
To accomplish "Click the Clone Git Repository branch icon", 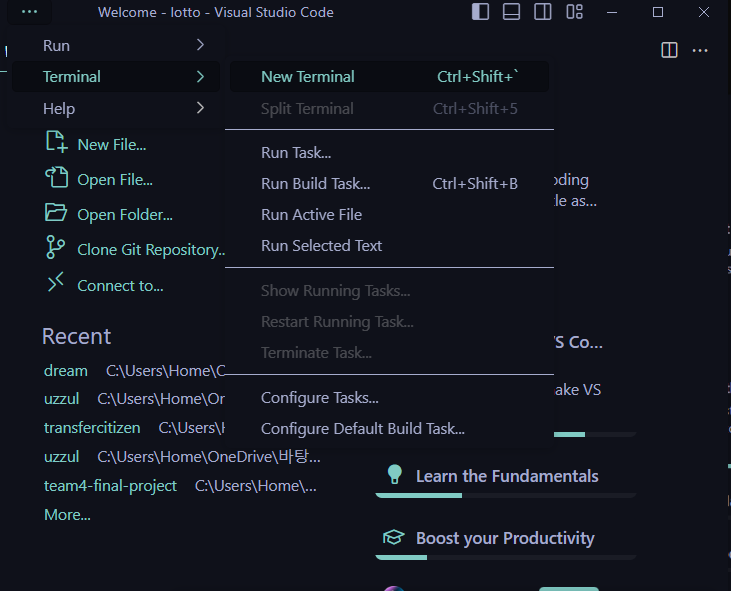I will pos(55,247).
